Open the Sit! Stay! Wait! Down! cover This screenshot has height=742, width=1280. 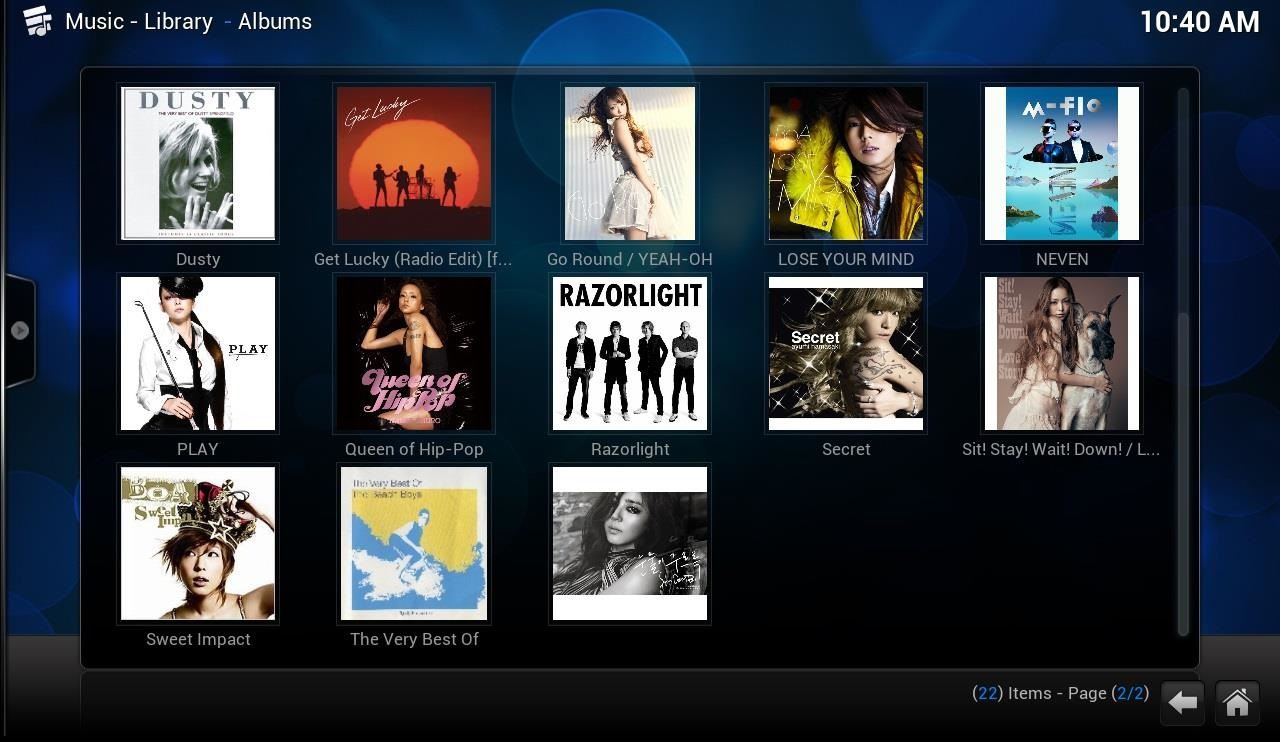tap(1062, 353)
